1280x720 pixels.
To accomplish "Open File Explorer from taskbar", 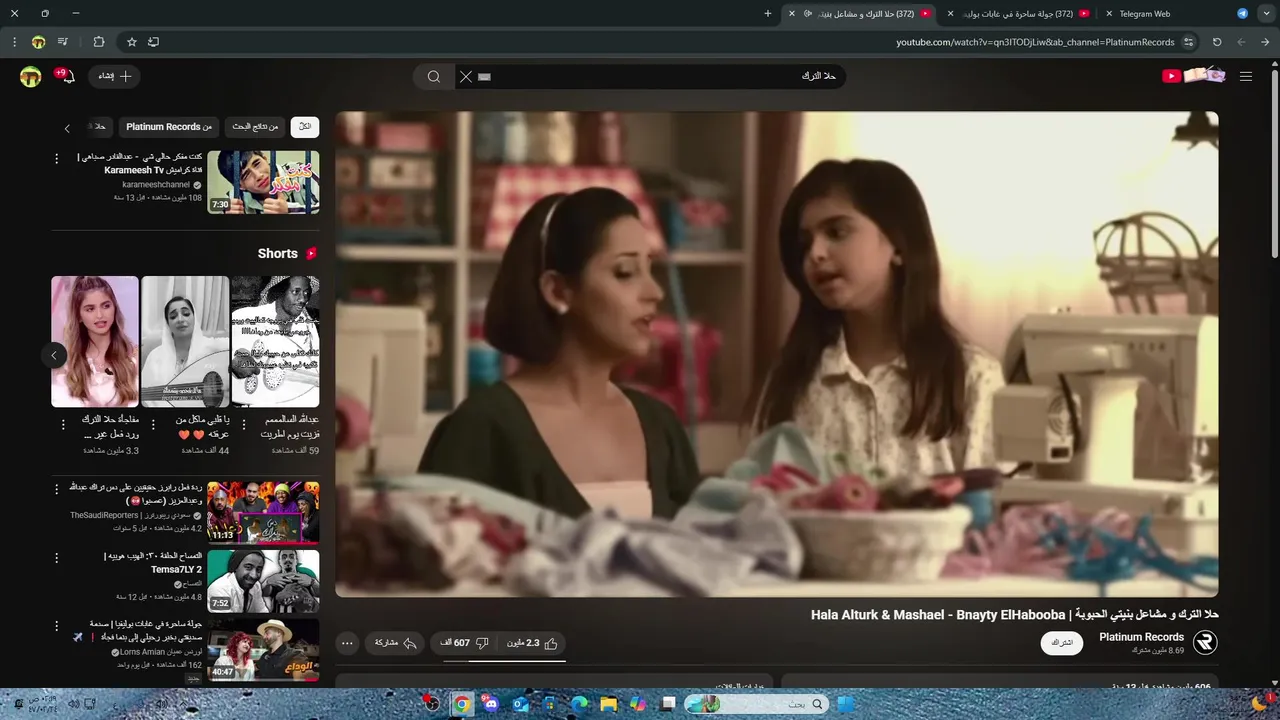I will 608,704.
